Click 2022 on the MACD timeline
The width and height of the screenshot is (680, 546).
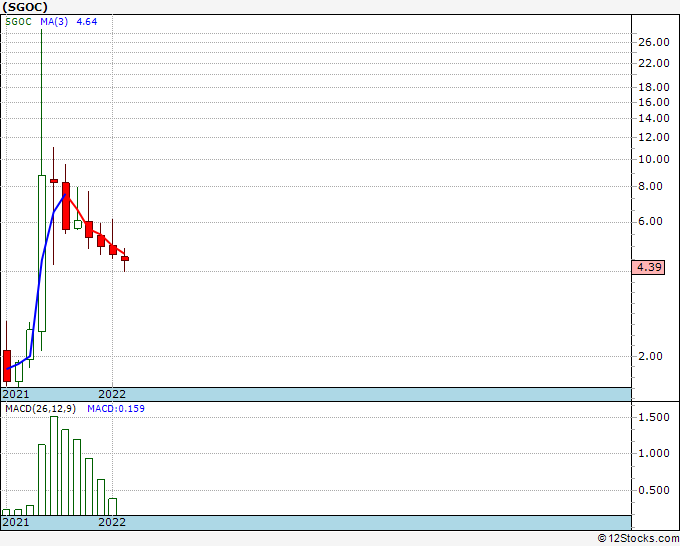click(x=112, y=522)
